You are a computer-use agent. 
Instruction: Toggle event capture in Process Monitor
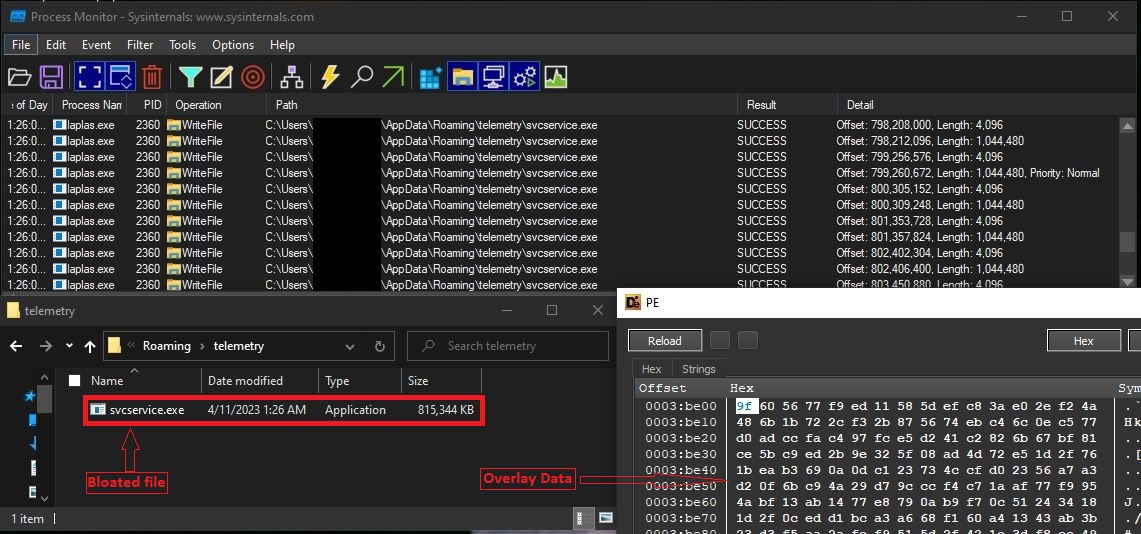(89, 77)
